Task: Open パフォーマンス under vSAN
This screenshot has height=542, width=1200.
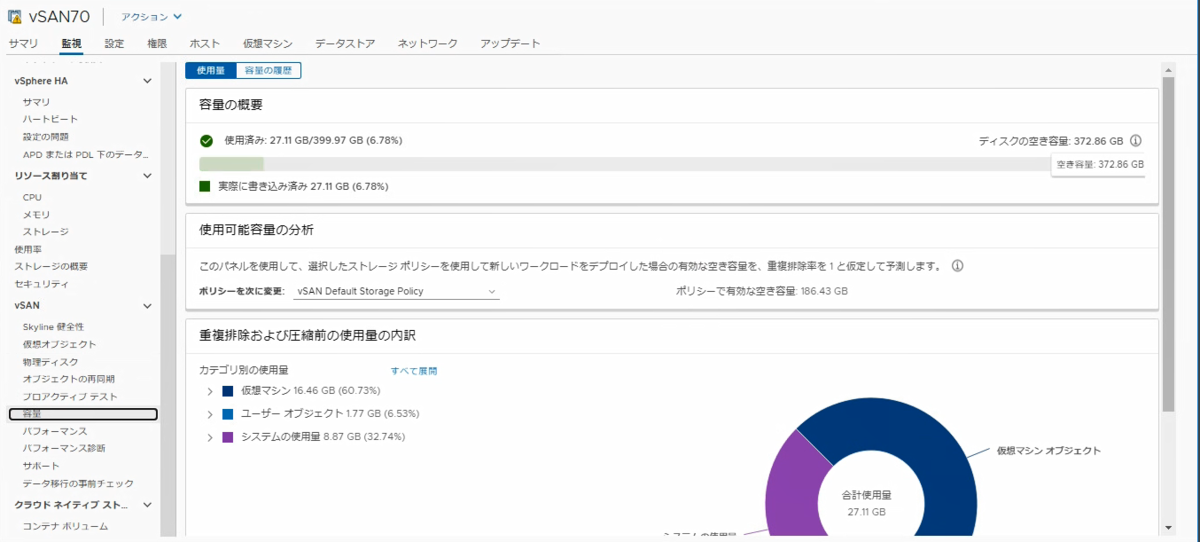Action: coord(55,431)
